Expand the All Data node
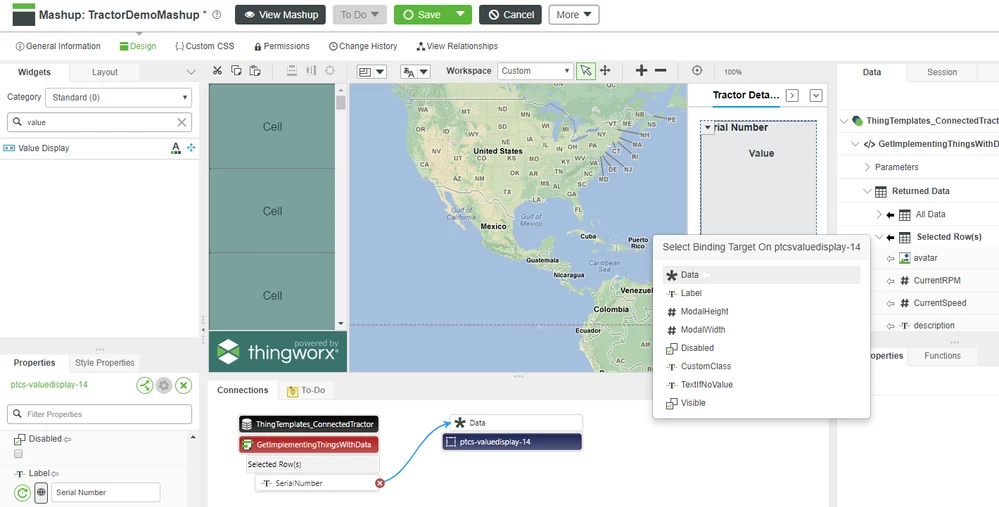Image resolution: width=999 pixels, height=507 pixels. [879, 215]
